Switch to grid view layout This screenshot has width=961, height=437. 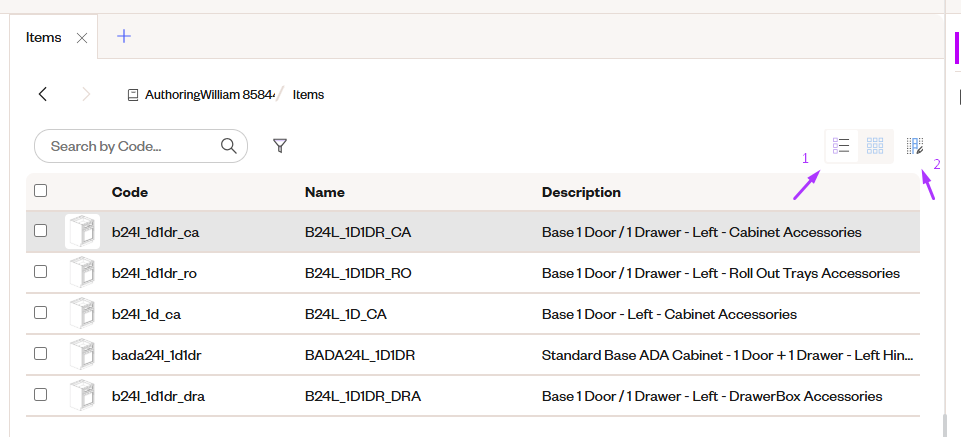[875, 146]
